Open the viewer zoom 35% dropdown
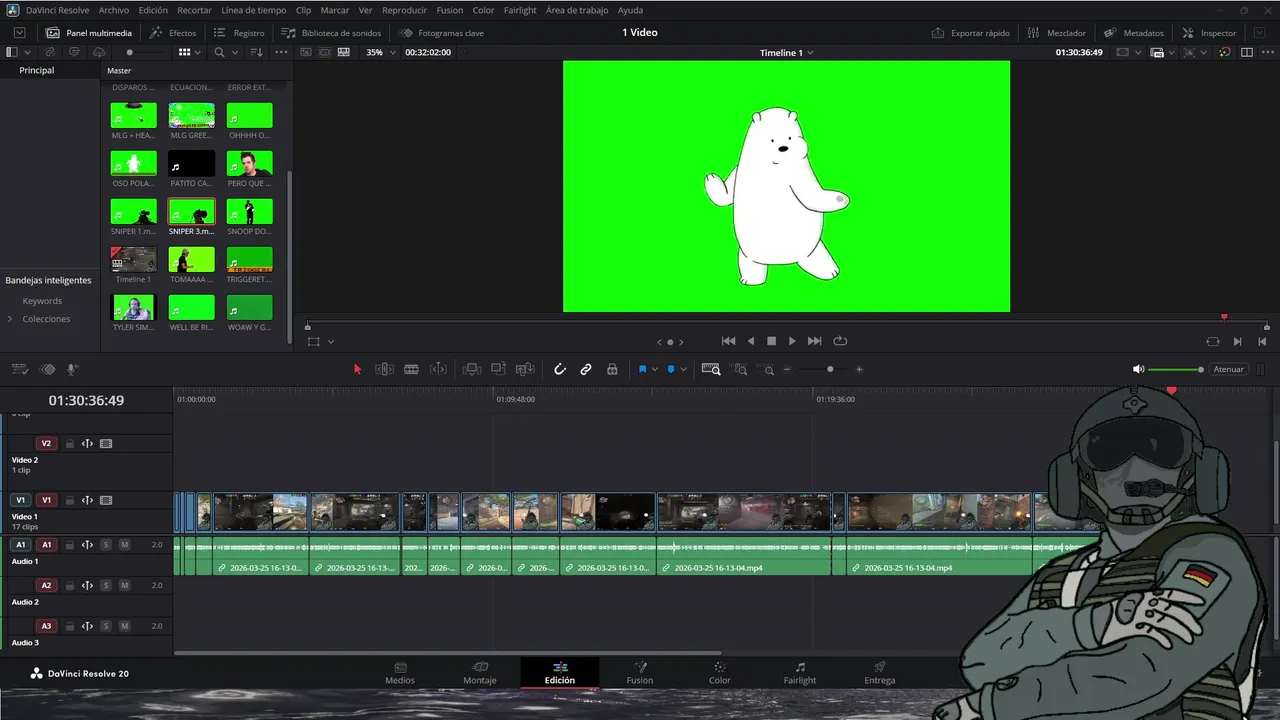1280x720 pixels. tap(381, 52)
